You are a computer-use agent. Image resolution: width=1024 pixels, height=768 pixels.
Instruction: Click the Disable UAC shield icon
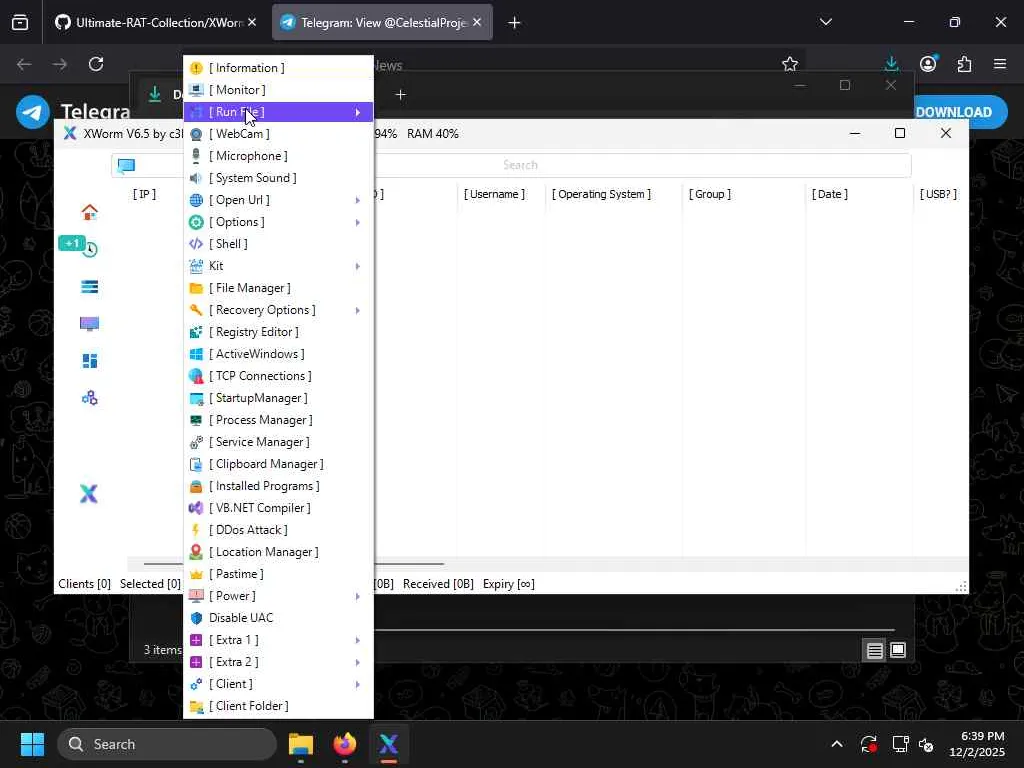click(196, 618)
